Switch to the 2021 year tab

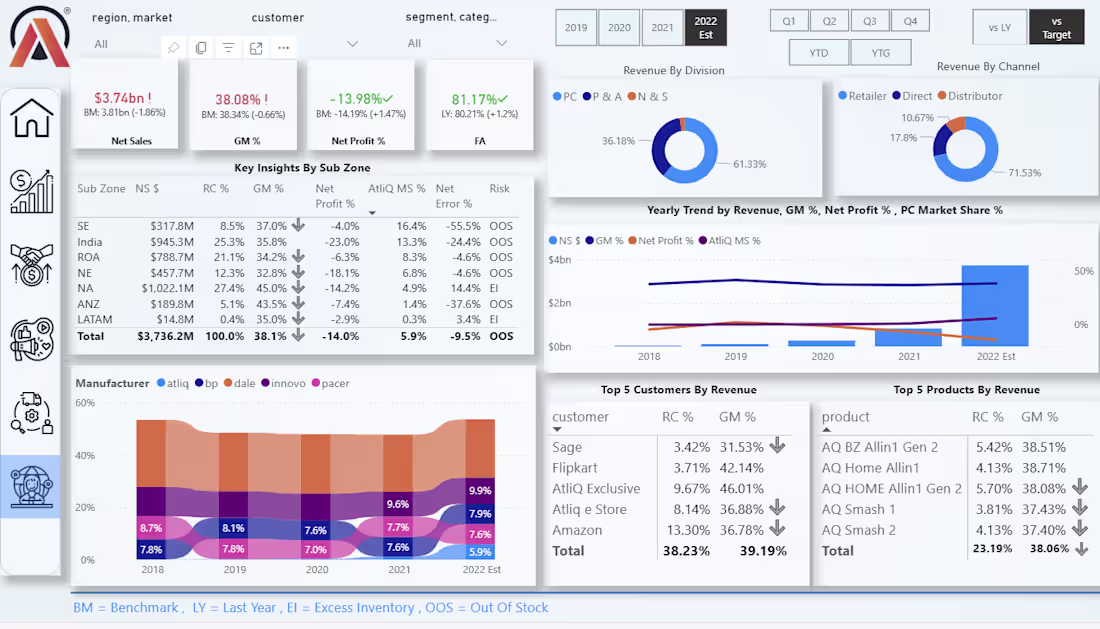[663, 27]
